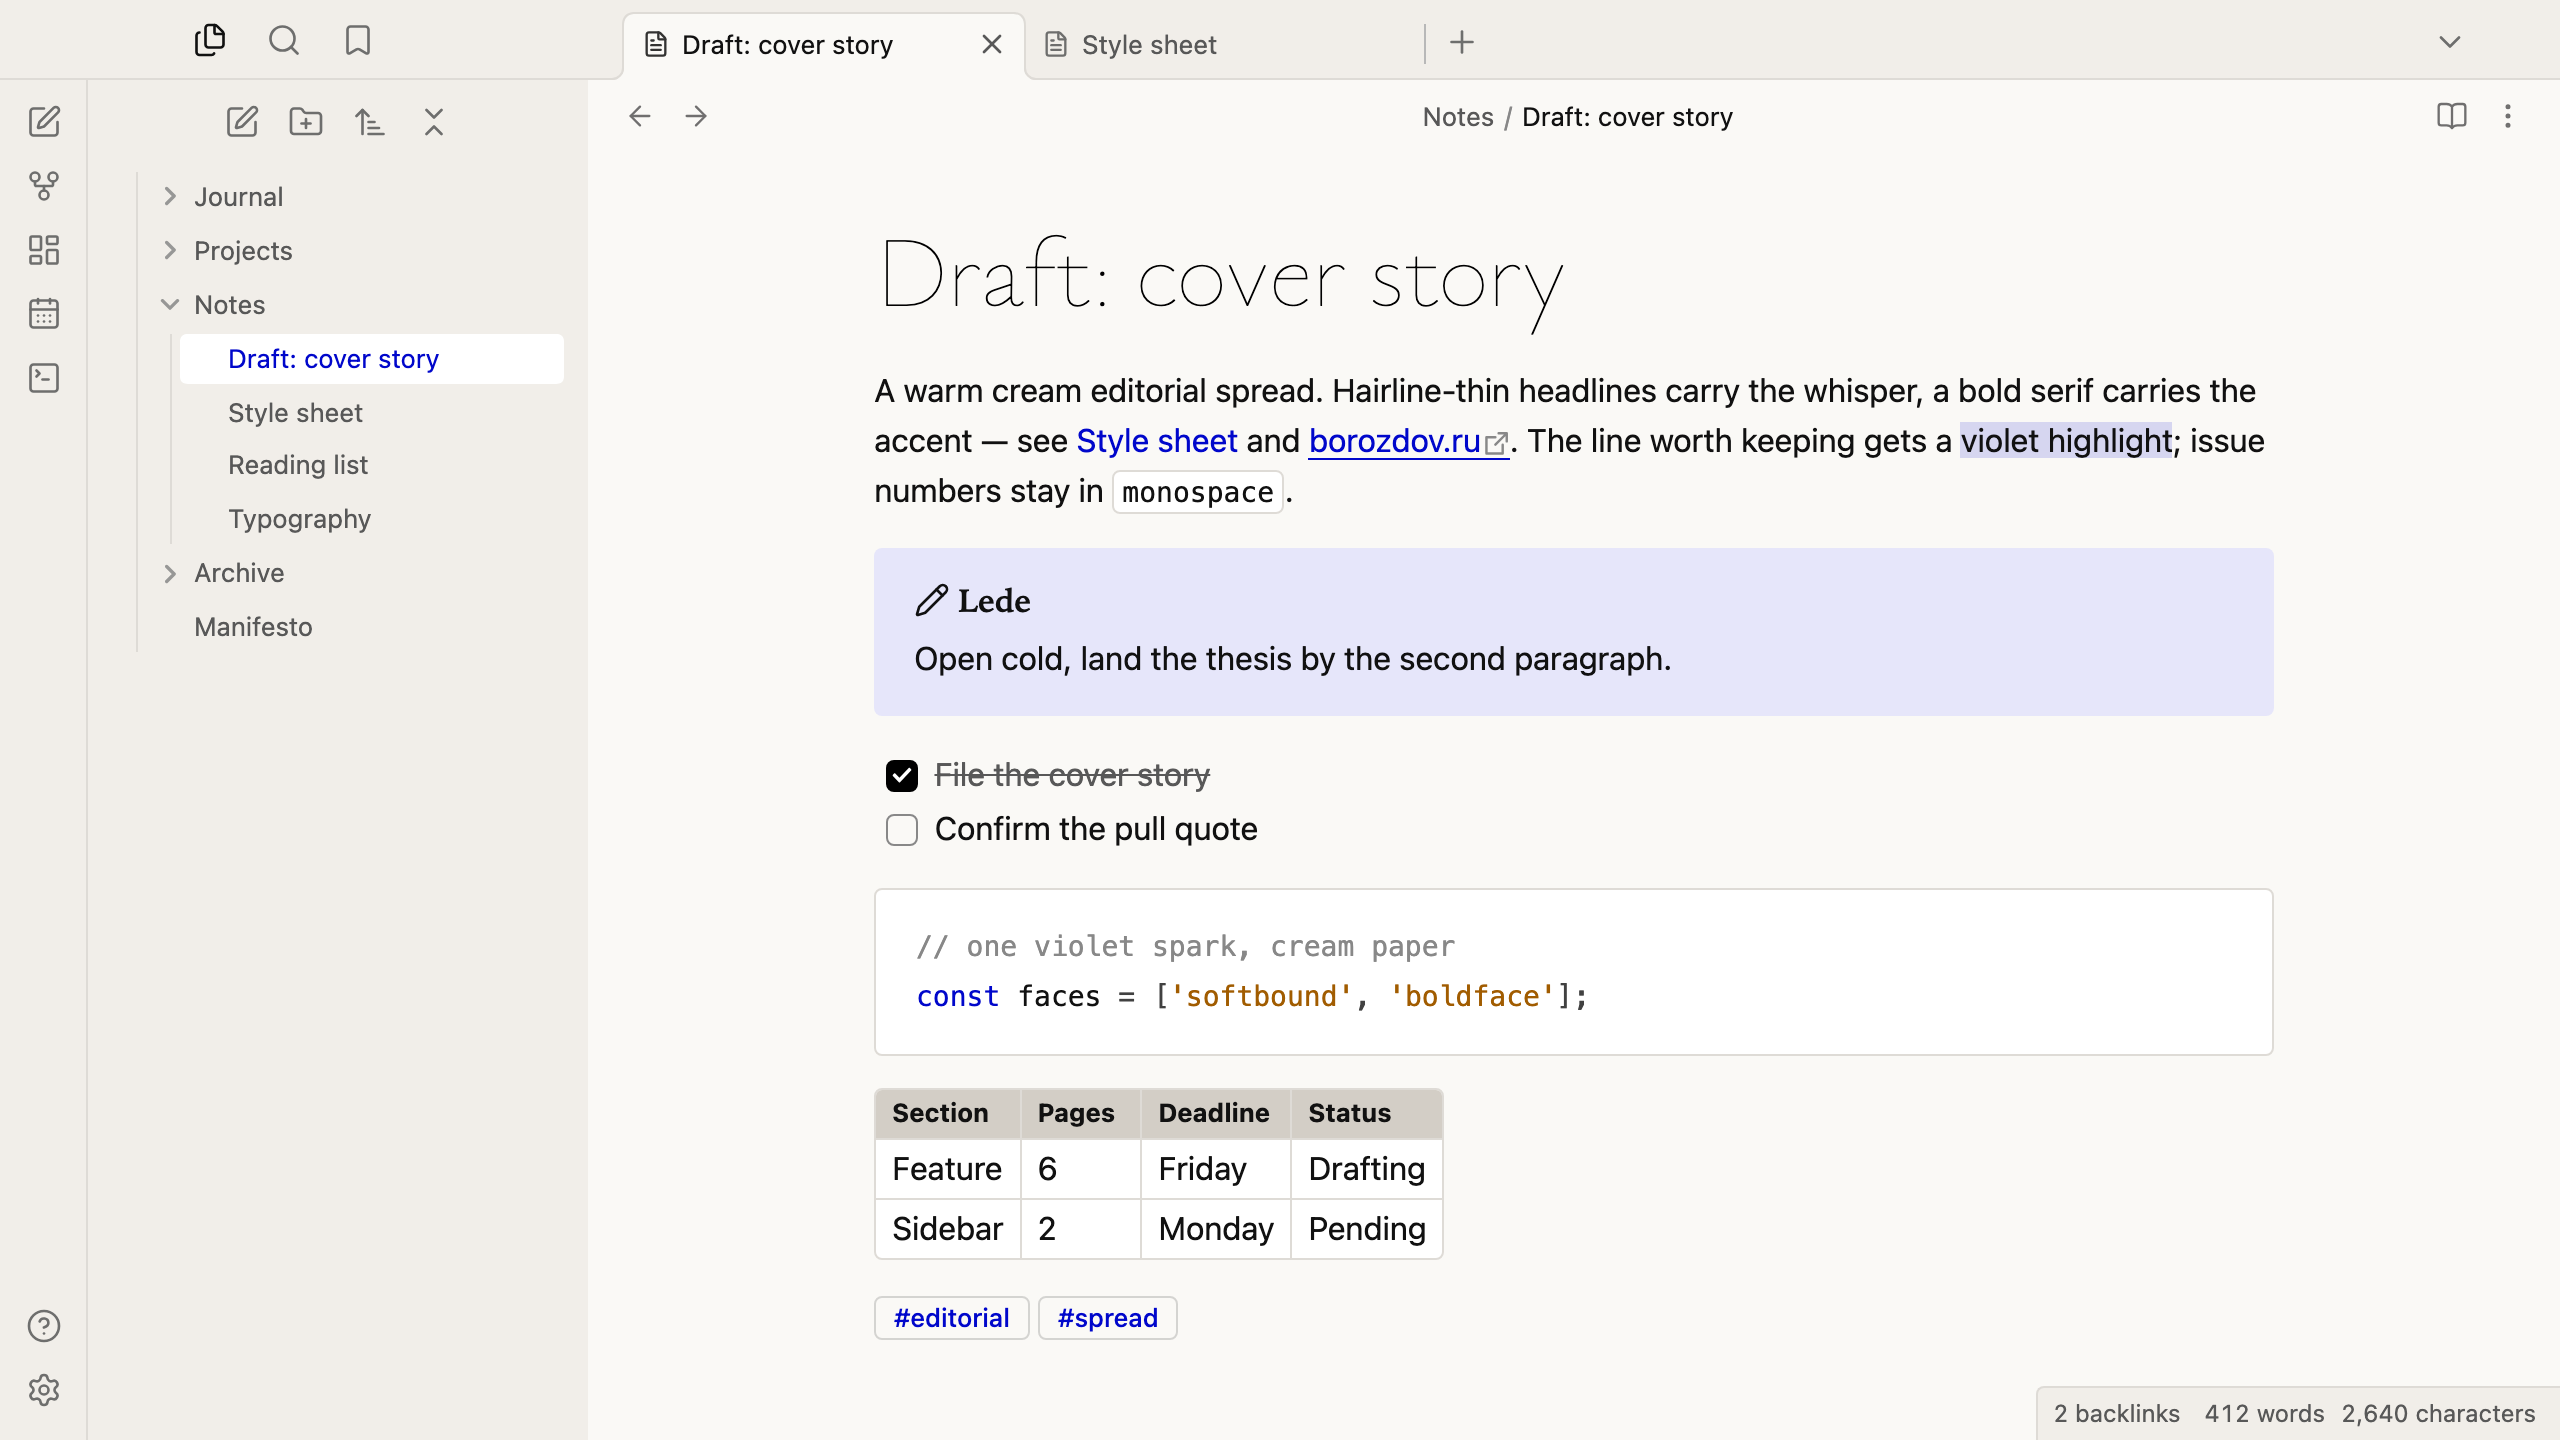Open the canvas grid icon in ribbon
Image resolution: width=2560 pixels, height=1440 pixels.
[44, 250]
